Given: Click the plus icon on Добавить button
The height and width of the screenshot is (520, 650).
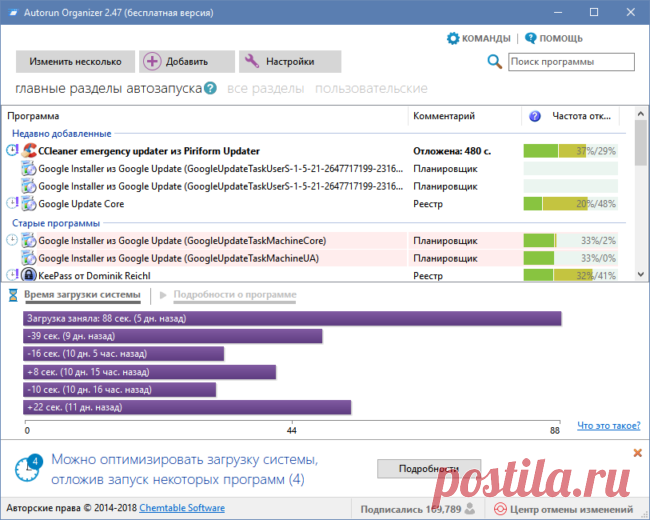Looking at the screenshot, I should point(152,62).
